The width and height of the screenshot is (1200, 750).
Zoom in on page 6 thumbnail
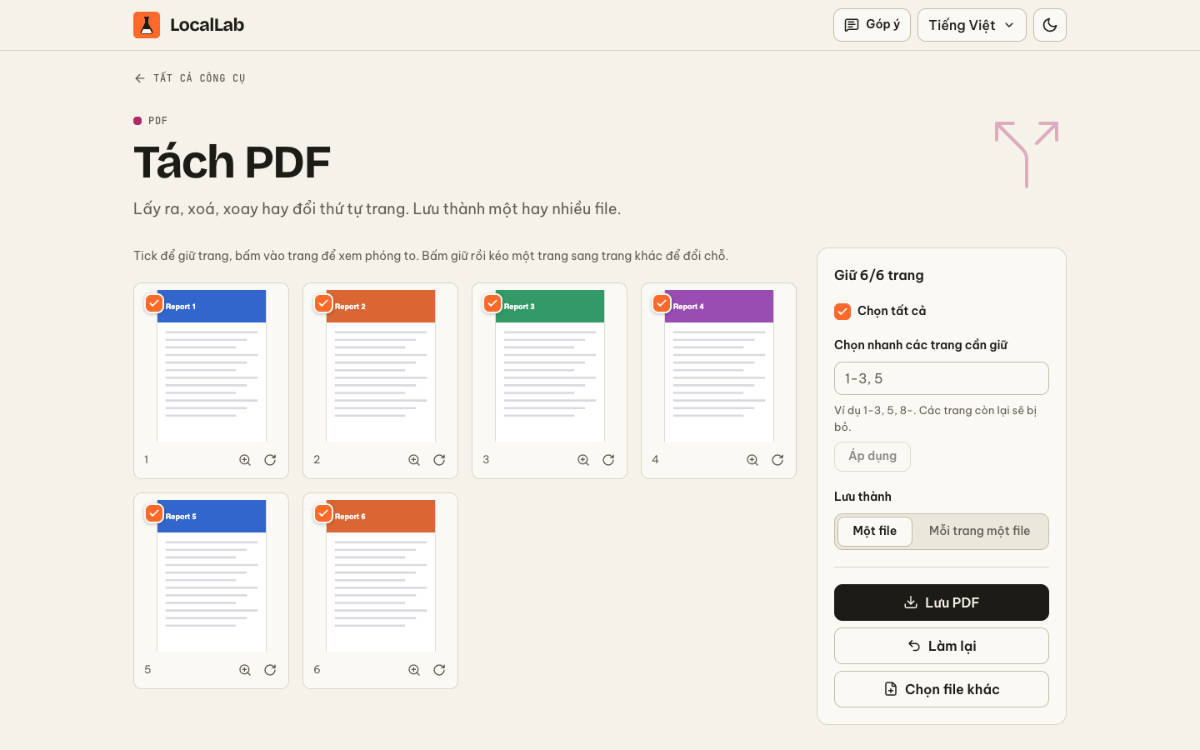click(x=414, y=670)
